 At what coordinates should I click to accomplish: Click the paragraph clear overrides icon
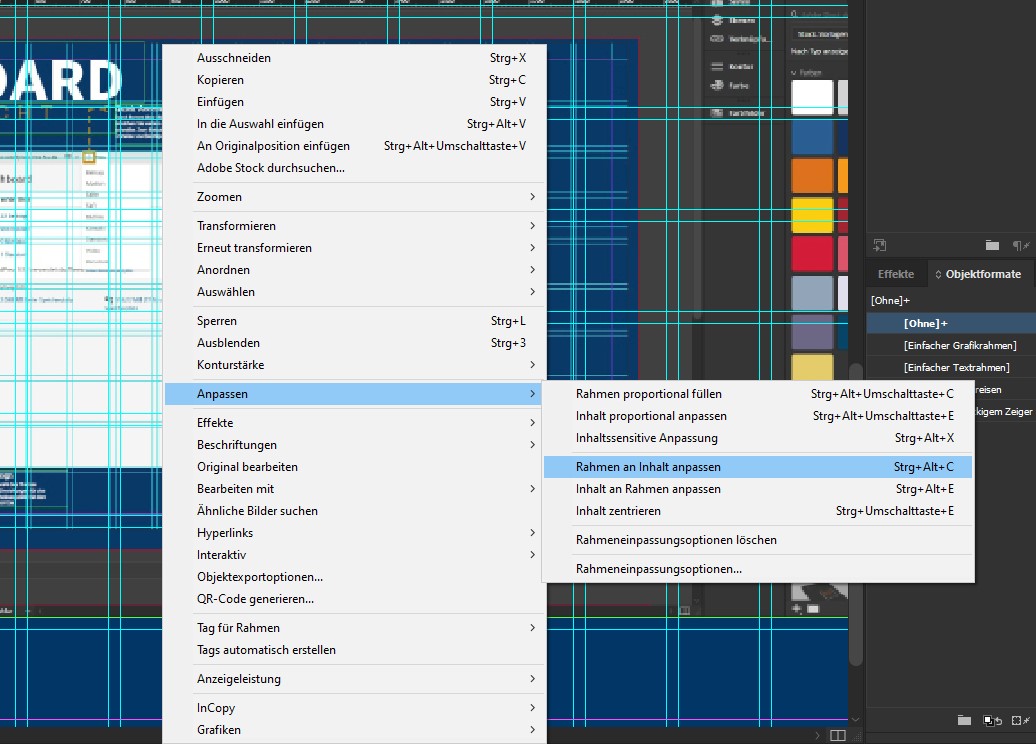[x=1020, y=245]
